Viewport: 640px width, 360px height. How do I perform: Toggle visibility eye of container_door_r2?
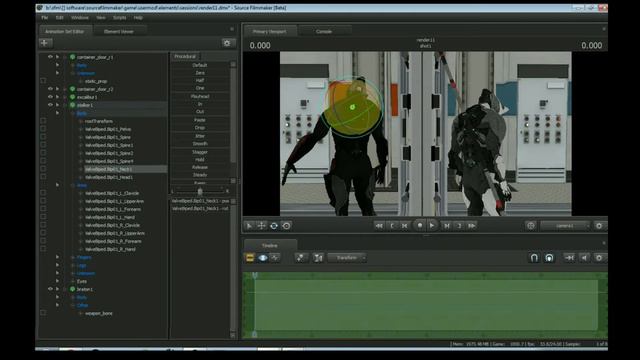pyautogui.click(x=50, y=89)
